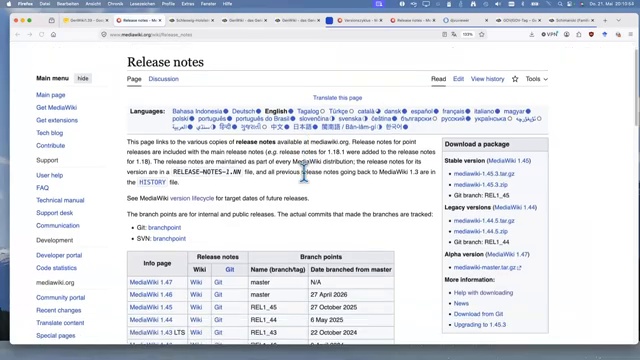The image size is (640, 360).
Task: Click the 133% zoom level indicator
Action: pyautogui.click(x=467, y=35)
